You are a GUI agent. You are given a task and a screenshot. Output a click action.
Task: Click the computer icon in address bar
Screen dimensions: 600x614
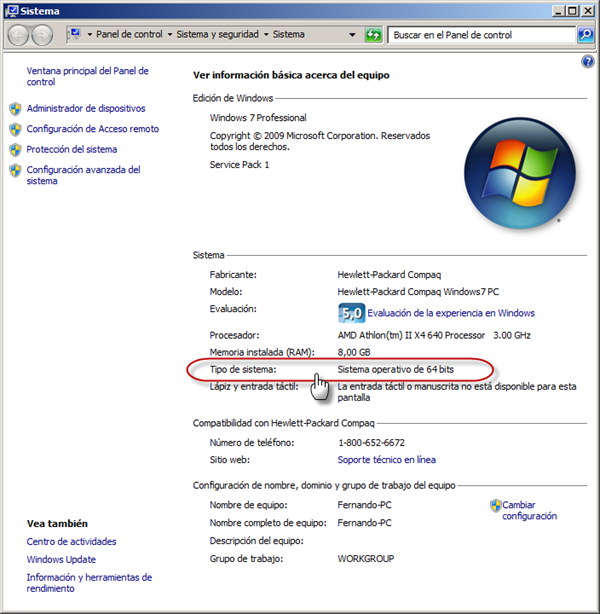74,34
